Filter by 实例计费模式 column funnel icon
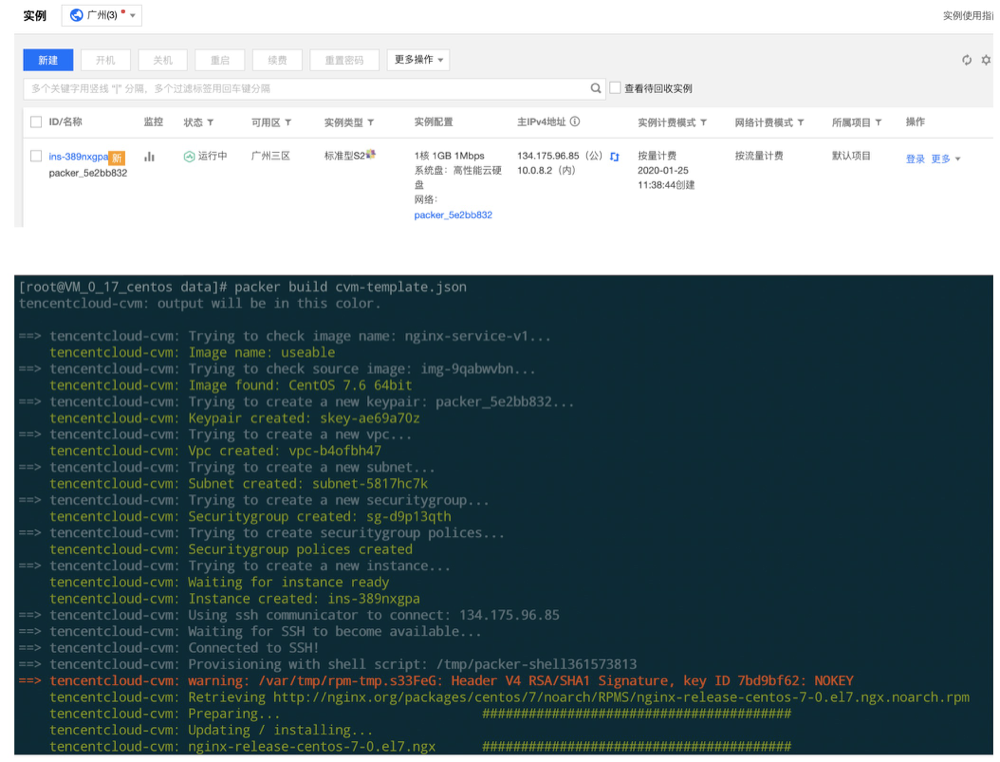 pos(703,122)
